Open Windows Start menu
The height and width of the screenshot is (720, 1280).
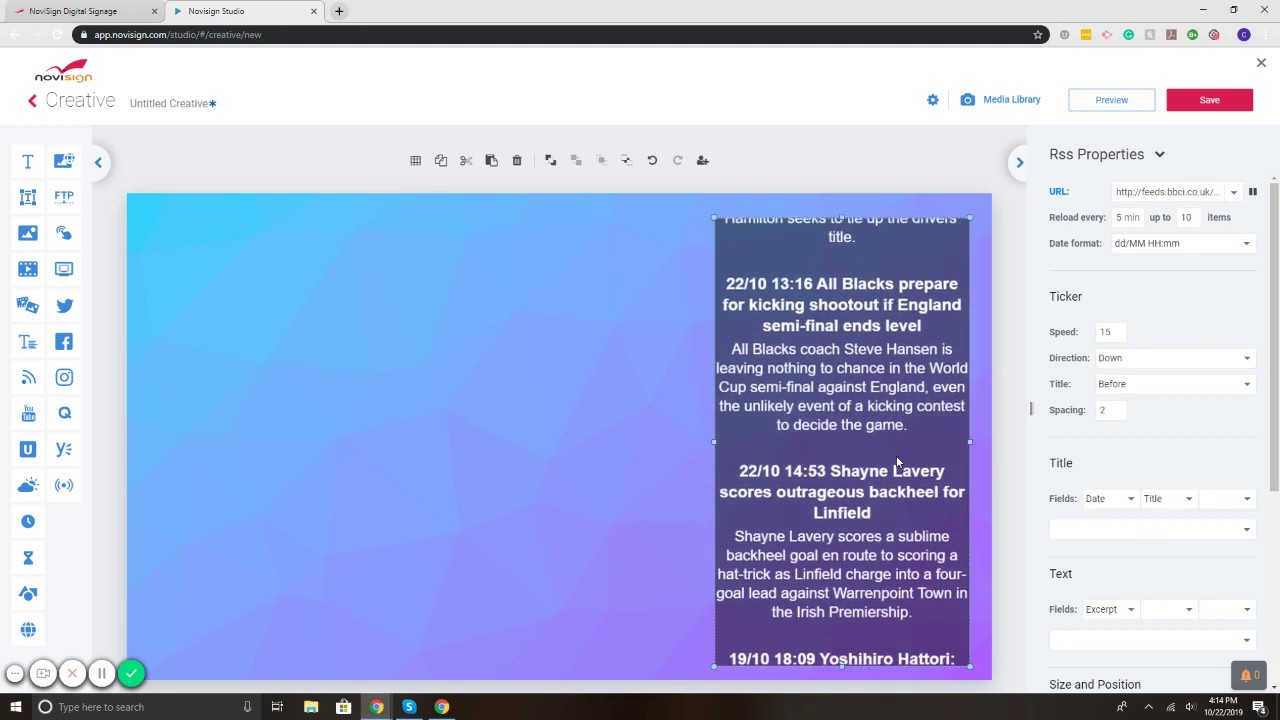tap(15, 707)
